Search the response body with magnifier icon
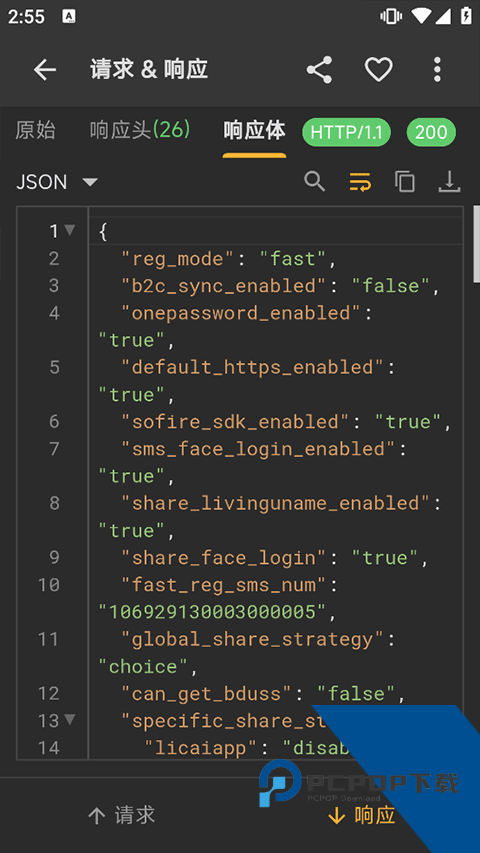Image resolution: width=480 pixels, height=853 pixels. [x=315, y=181]
